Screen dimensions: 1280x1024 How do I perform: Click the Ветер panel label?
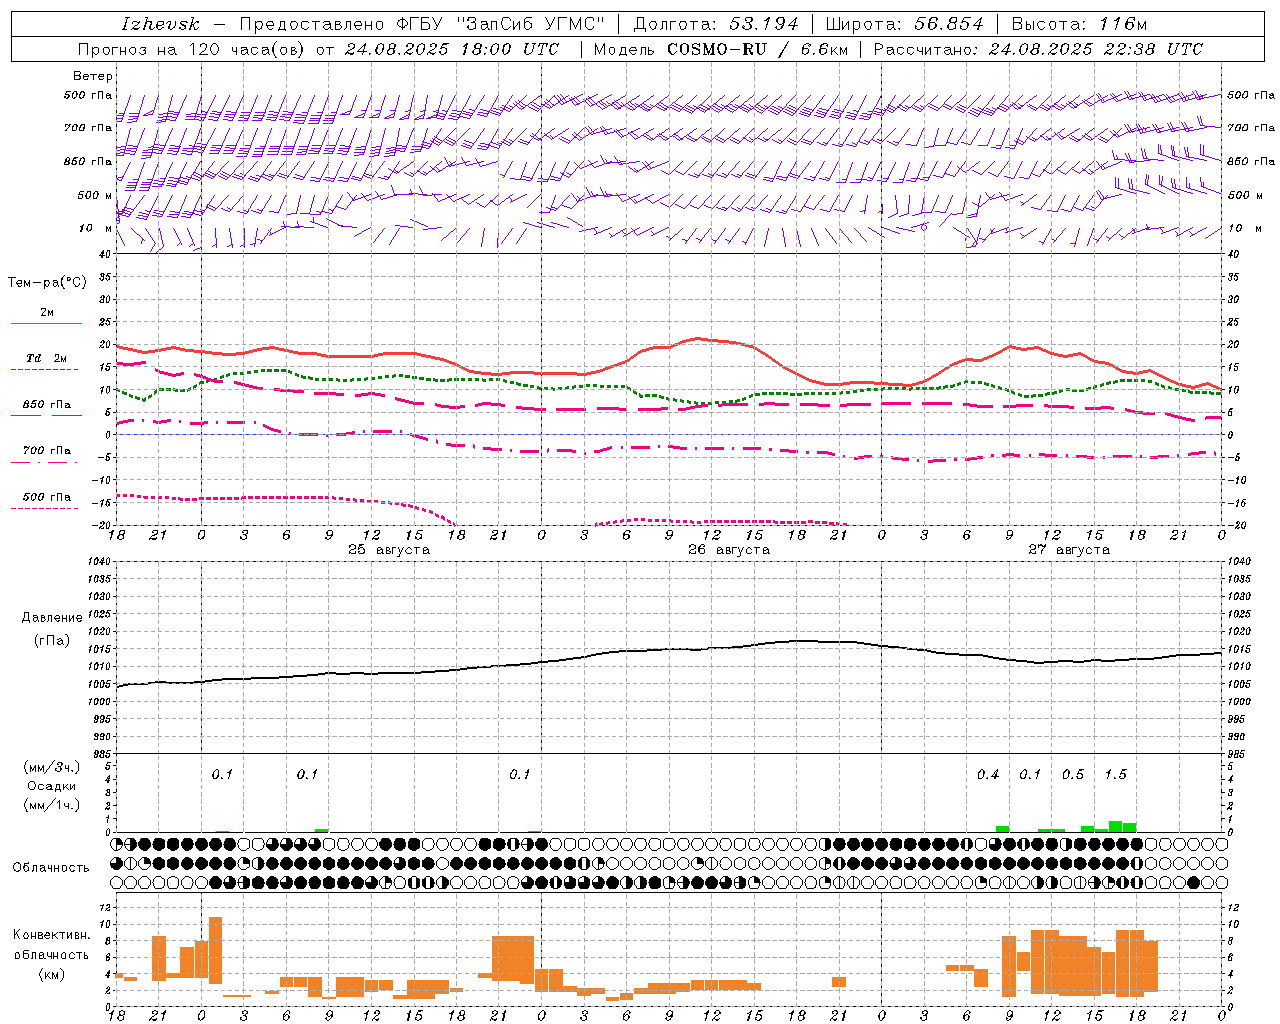pos(93,76)
